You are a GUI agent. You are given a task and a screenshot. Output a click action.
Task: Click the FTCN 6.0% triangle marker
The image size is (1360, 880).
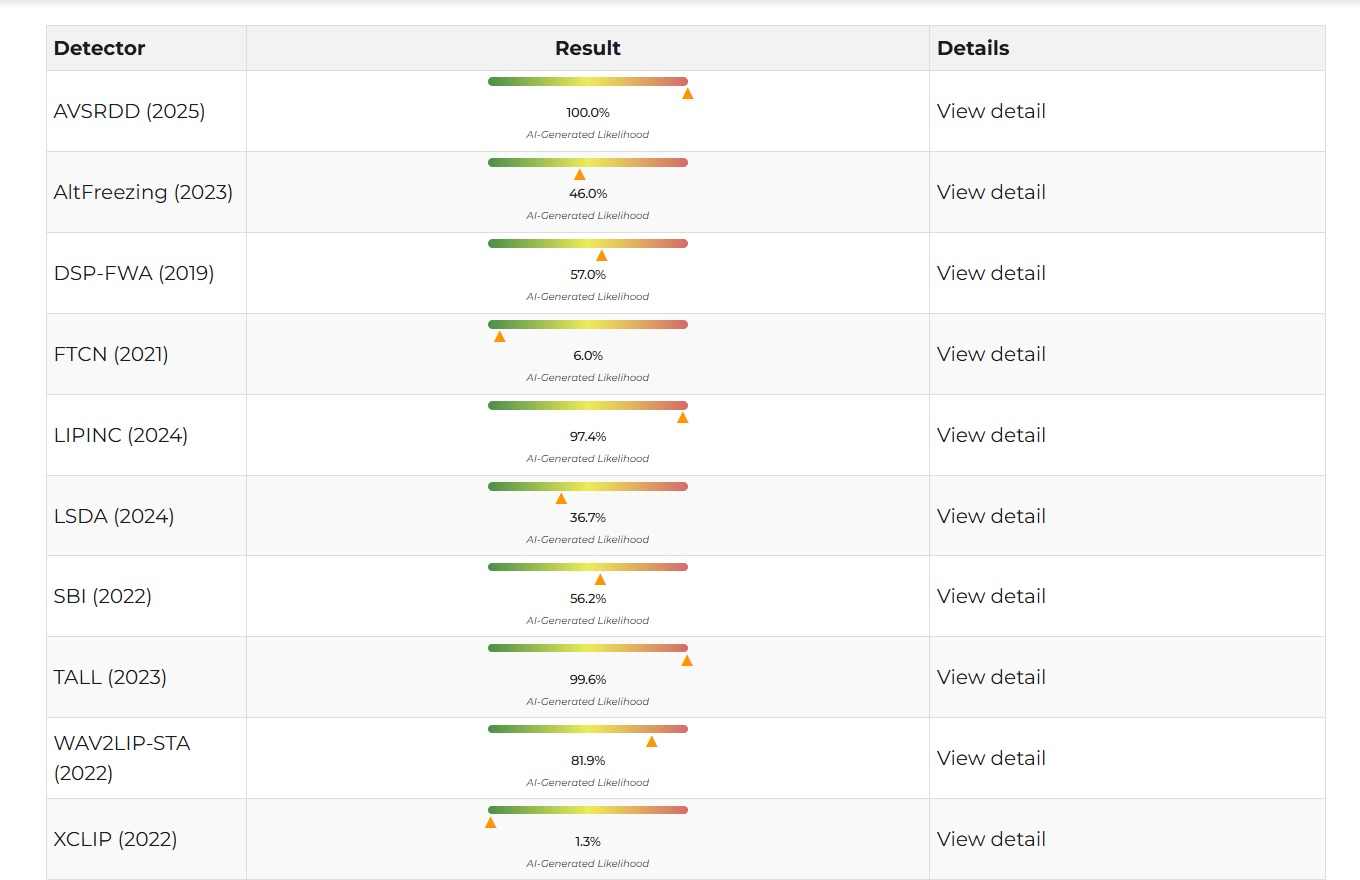coord(500,336)
